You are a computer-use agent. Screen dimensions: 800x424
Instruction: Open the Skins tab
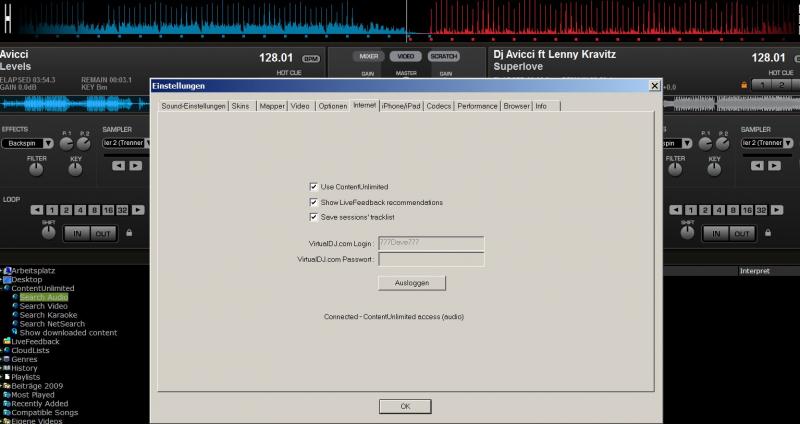point(241,106)
